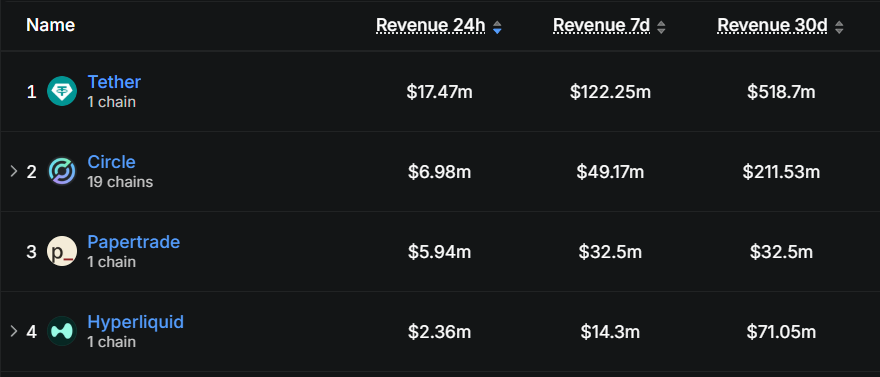Select Hyperliquid 7d revenue $14.3m
Screen dimensions: 880x377
[x=610, y=332]
